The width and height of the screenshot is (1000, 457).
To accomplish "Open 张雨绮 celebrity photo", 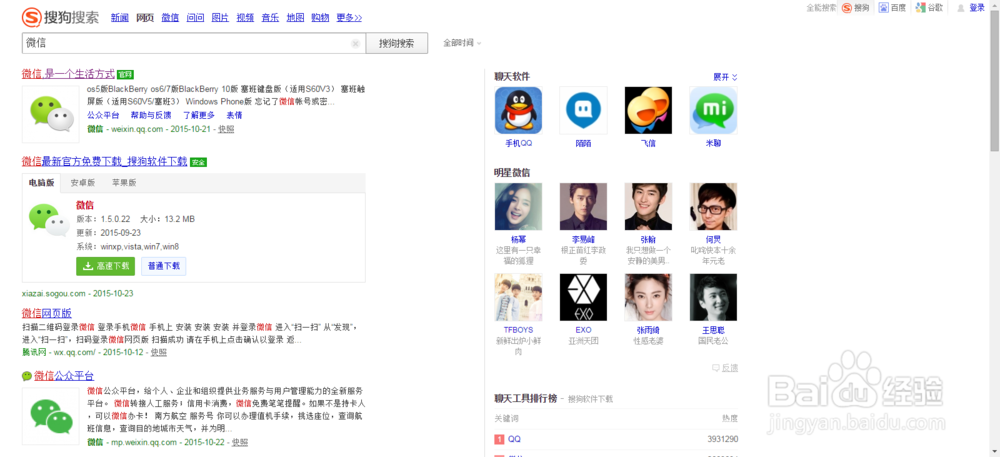I will click(x=648, y=297).
